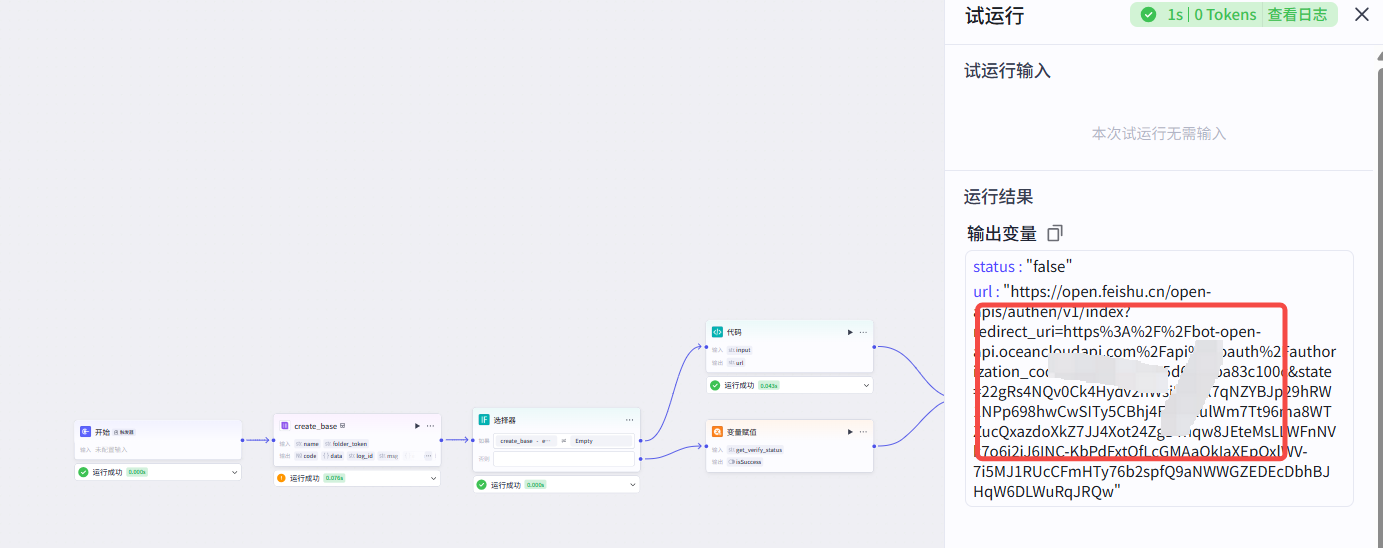Click the code output tag in create_base
The width and height of the screenshot is (1383, 548).
tap(306, 455)
